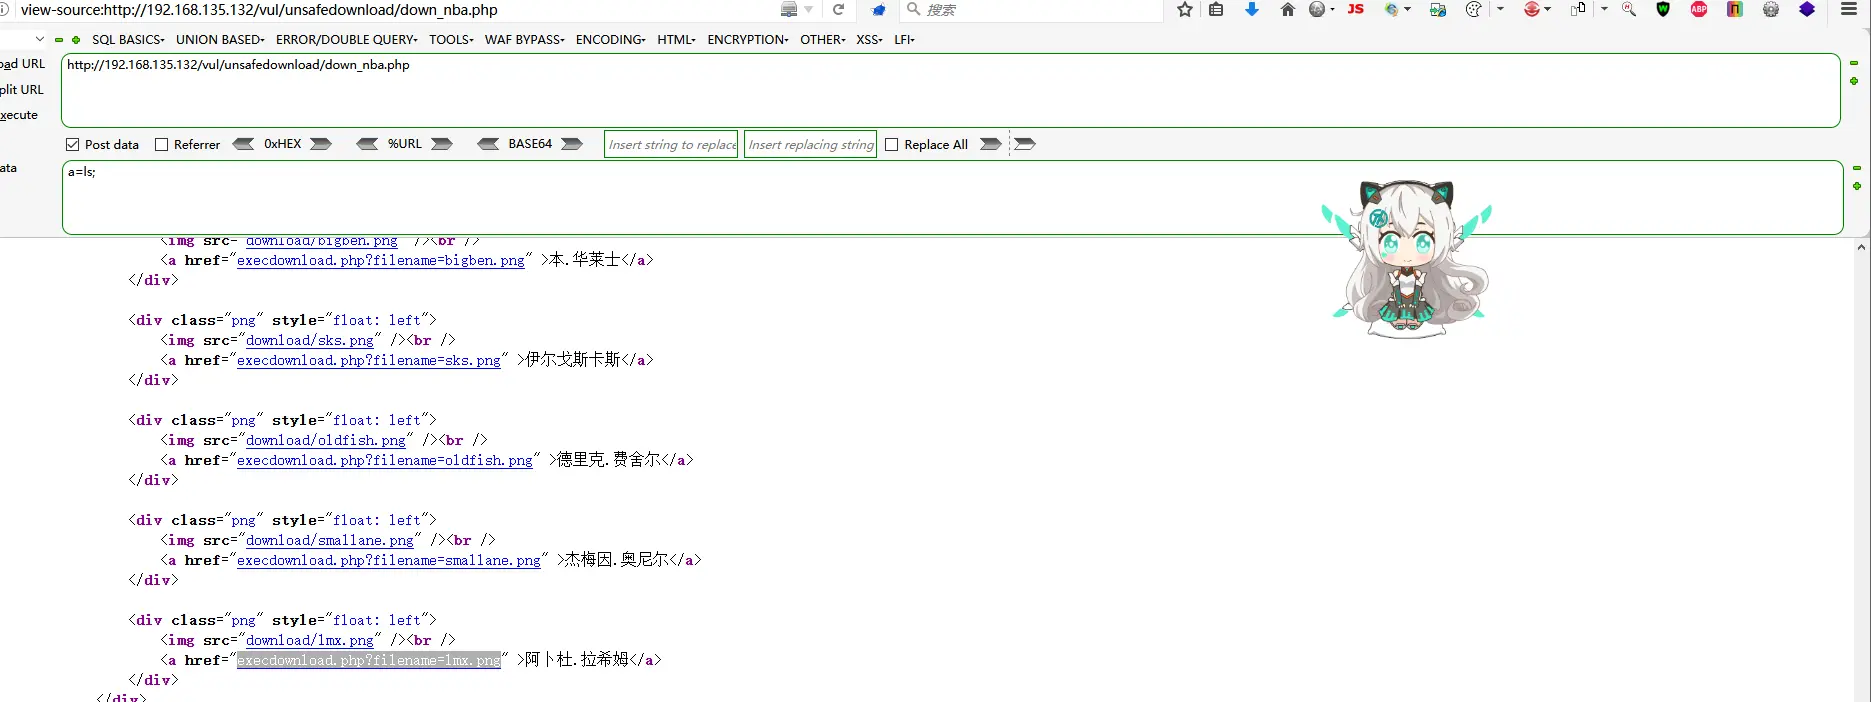This screenshot has width=1871, height=702.
Task: Click the black shield extension icon
Action: (1663, 9)
